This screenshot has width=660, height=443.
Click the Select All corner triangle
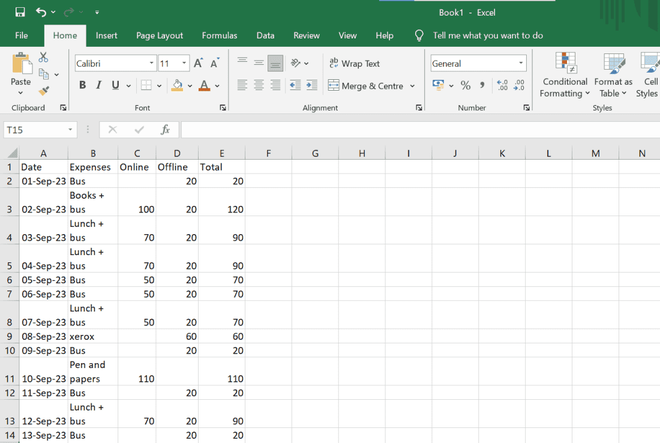coord(13,152)
